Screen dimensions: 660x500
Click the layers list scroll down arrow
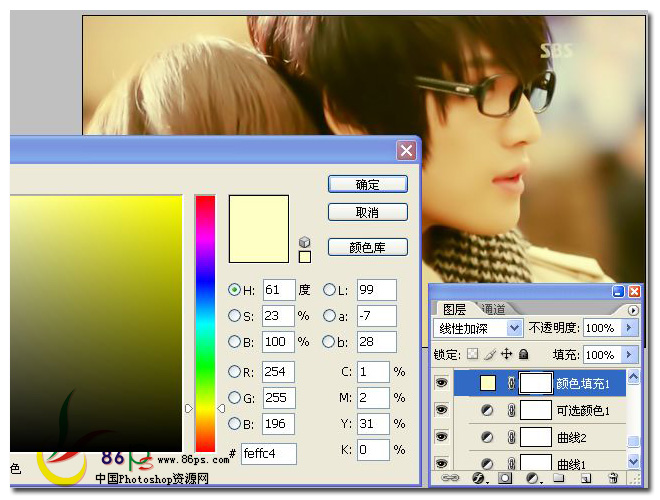click(633, 461)
